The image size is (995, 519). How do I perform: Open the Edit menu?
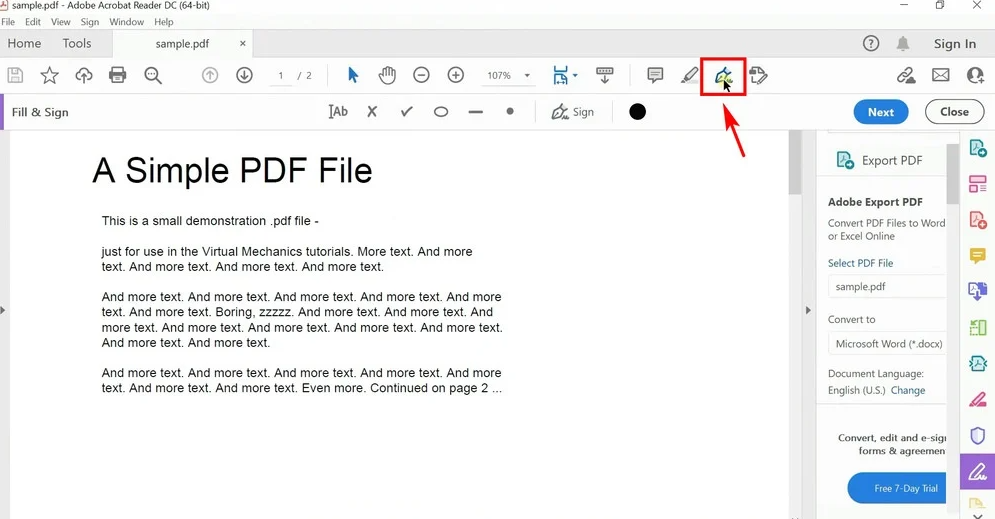pos(33,22)
